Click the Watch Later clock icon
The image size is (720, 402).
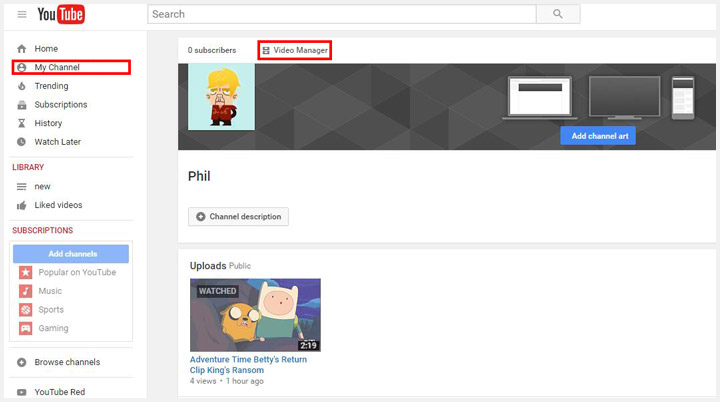[22, 142]
